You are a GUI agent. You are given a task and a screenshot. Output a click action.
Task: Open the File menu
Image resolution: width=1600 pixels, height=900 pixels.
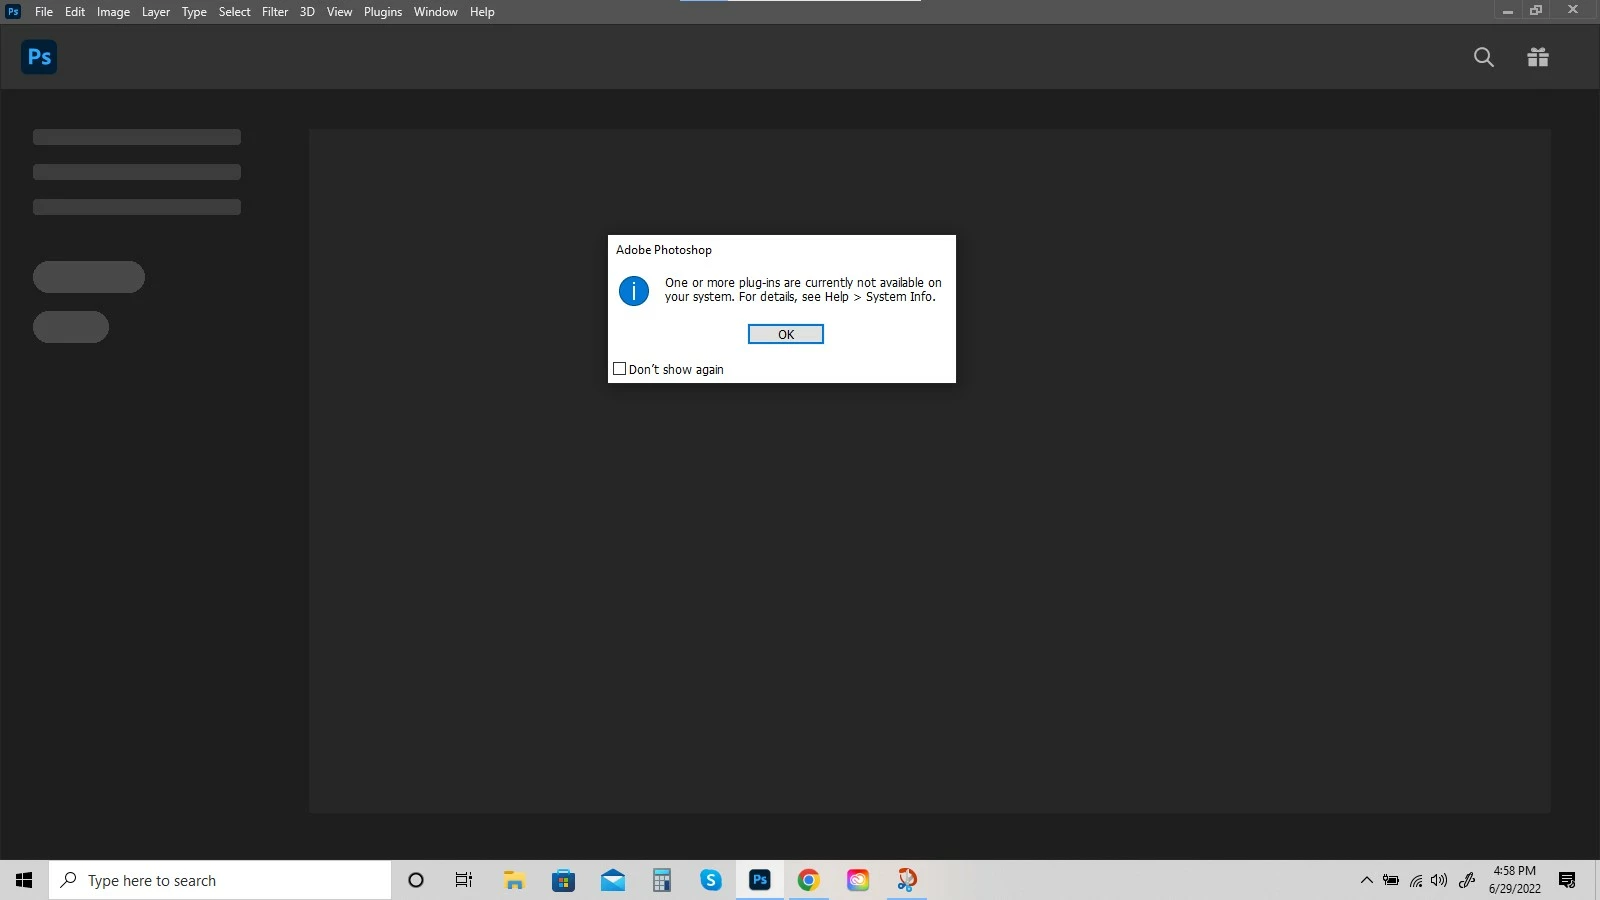pyautogui.click(x=44, y=12)
